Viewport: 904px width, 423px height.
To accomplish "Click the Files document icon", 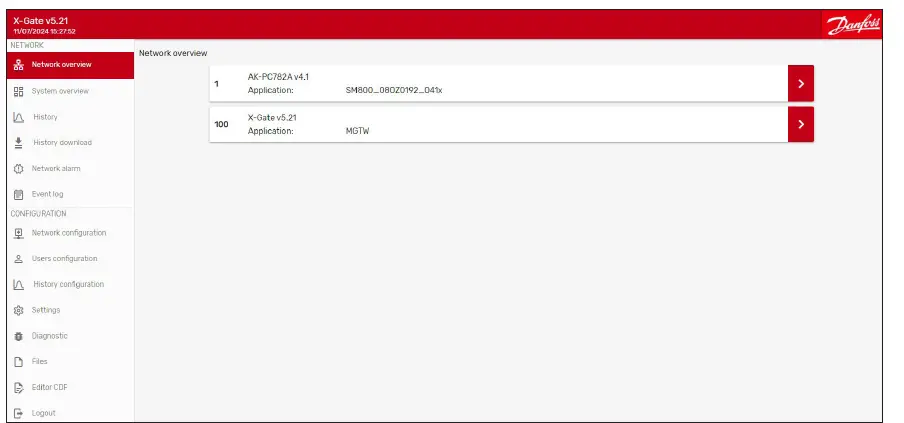I will coord(18,362).
